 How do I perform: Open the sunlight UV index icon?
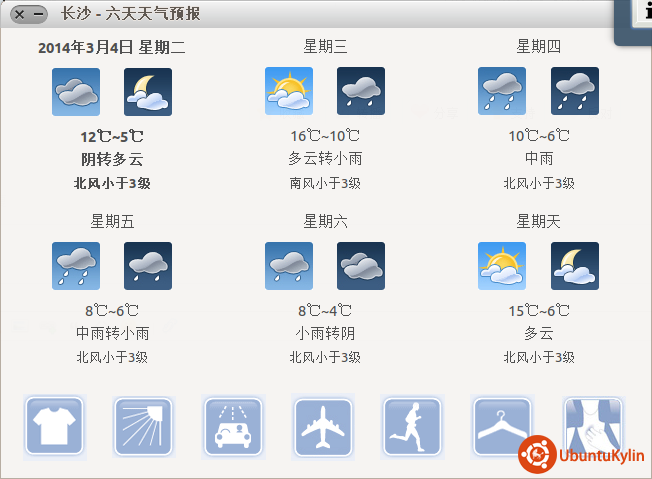point(143,427)
